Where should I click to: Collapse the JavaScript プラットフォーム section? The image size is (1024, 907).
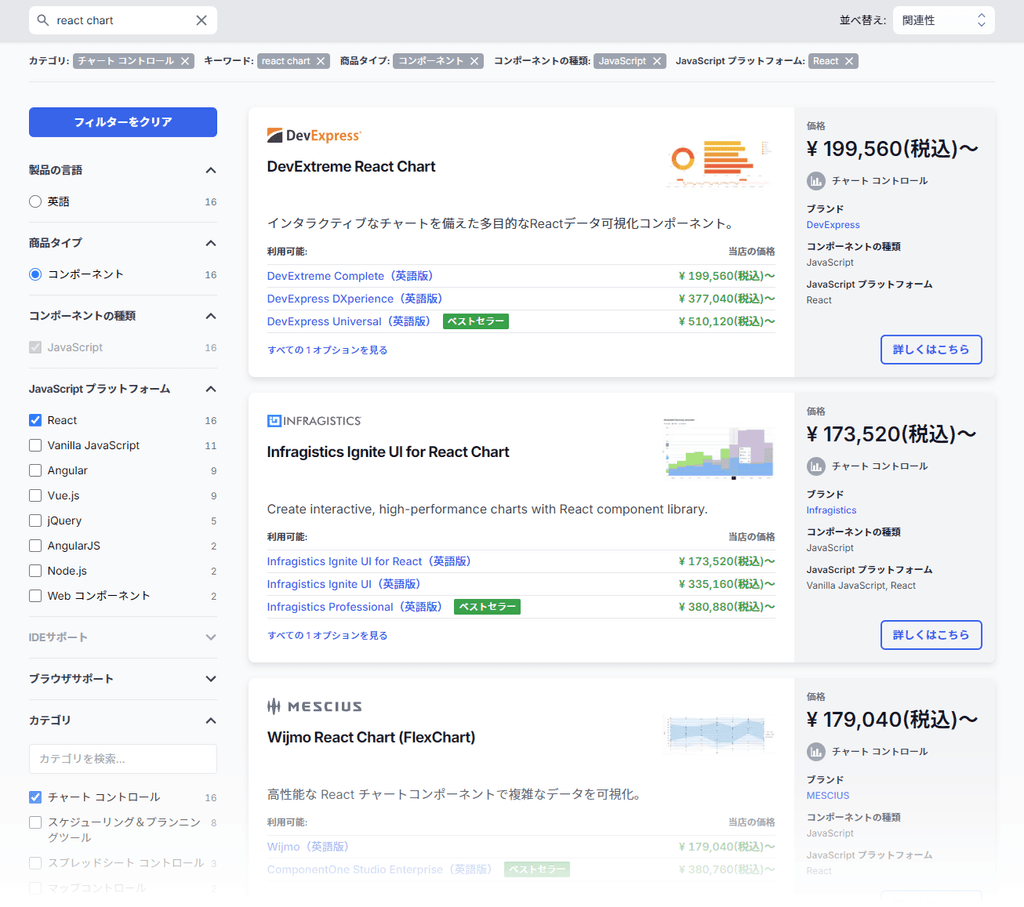coord(211,389)
